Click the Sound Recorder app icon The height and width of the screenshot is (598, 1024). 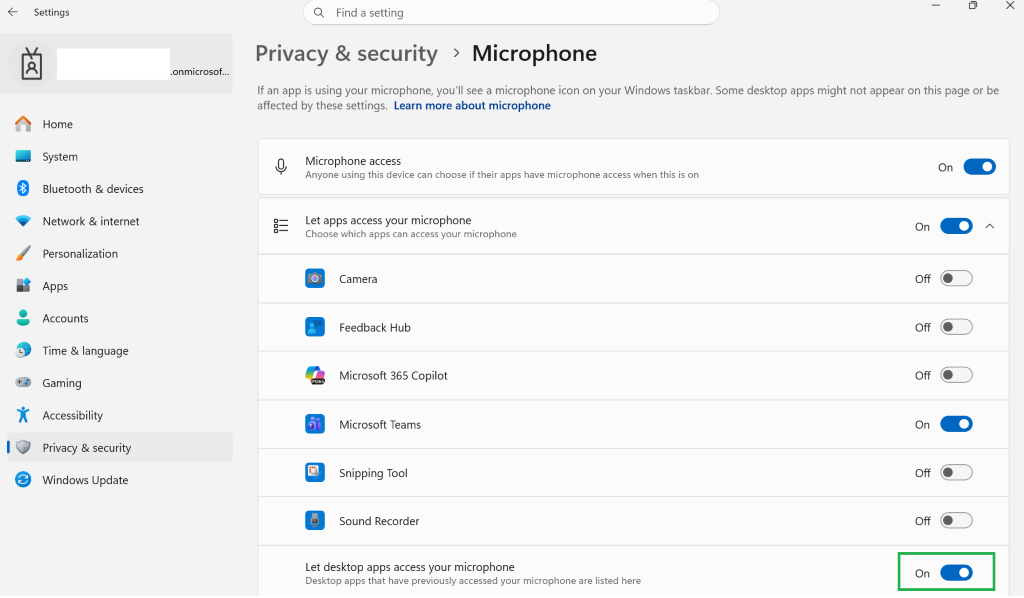315,520
